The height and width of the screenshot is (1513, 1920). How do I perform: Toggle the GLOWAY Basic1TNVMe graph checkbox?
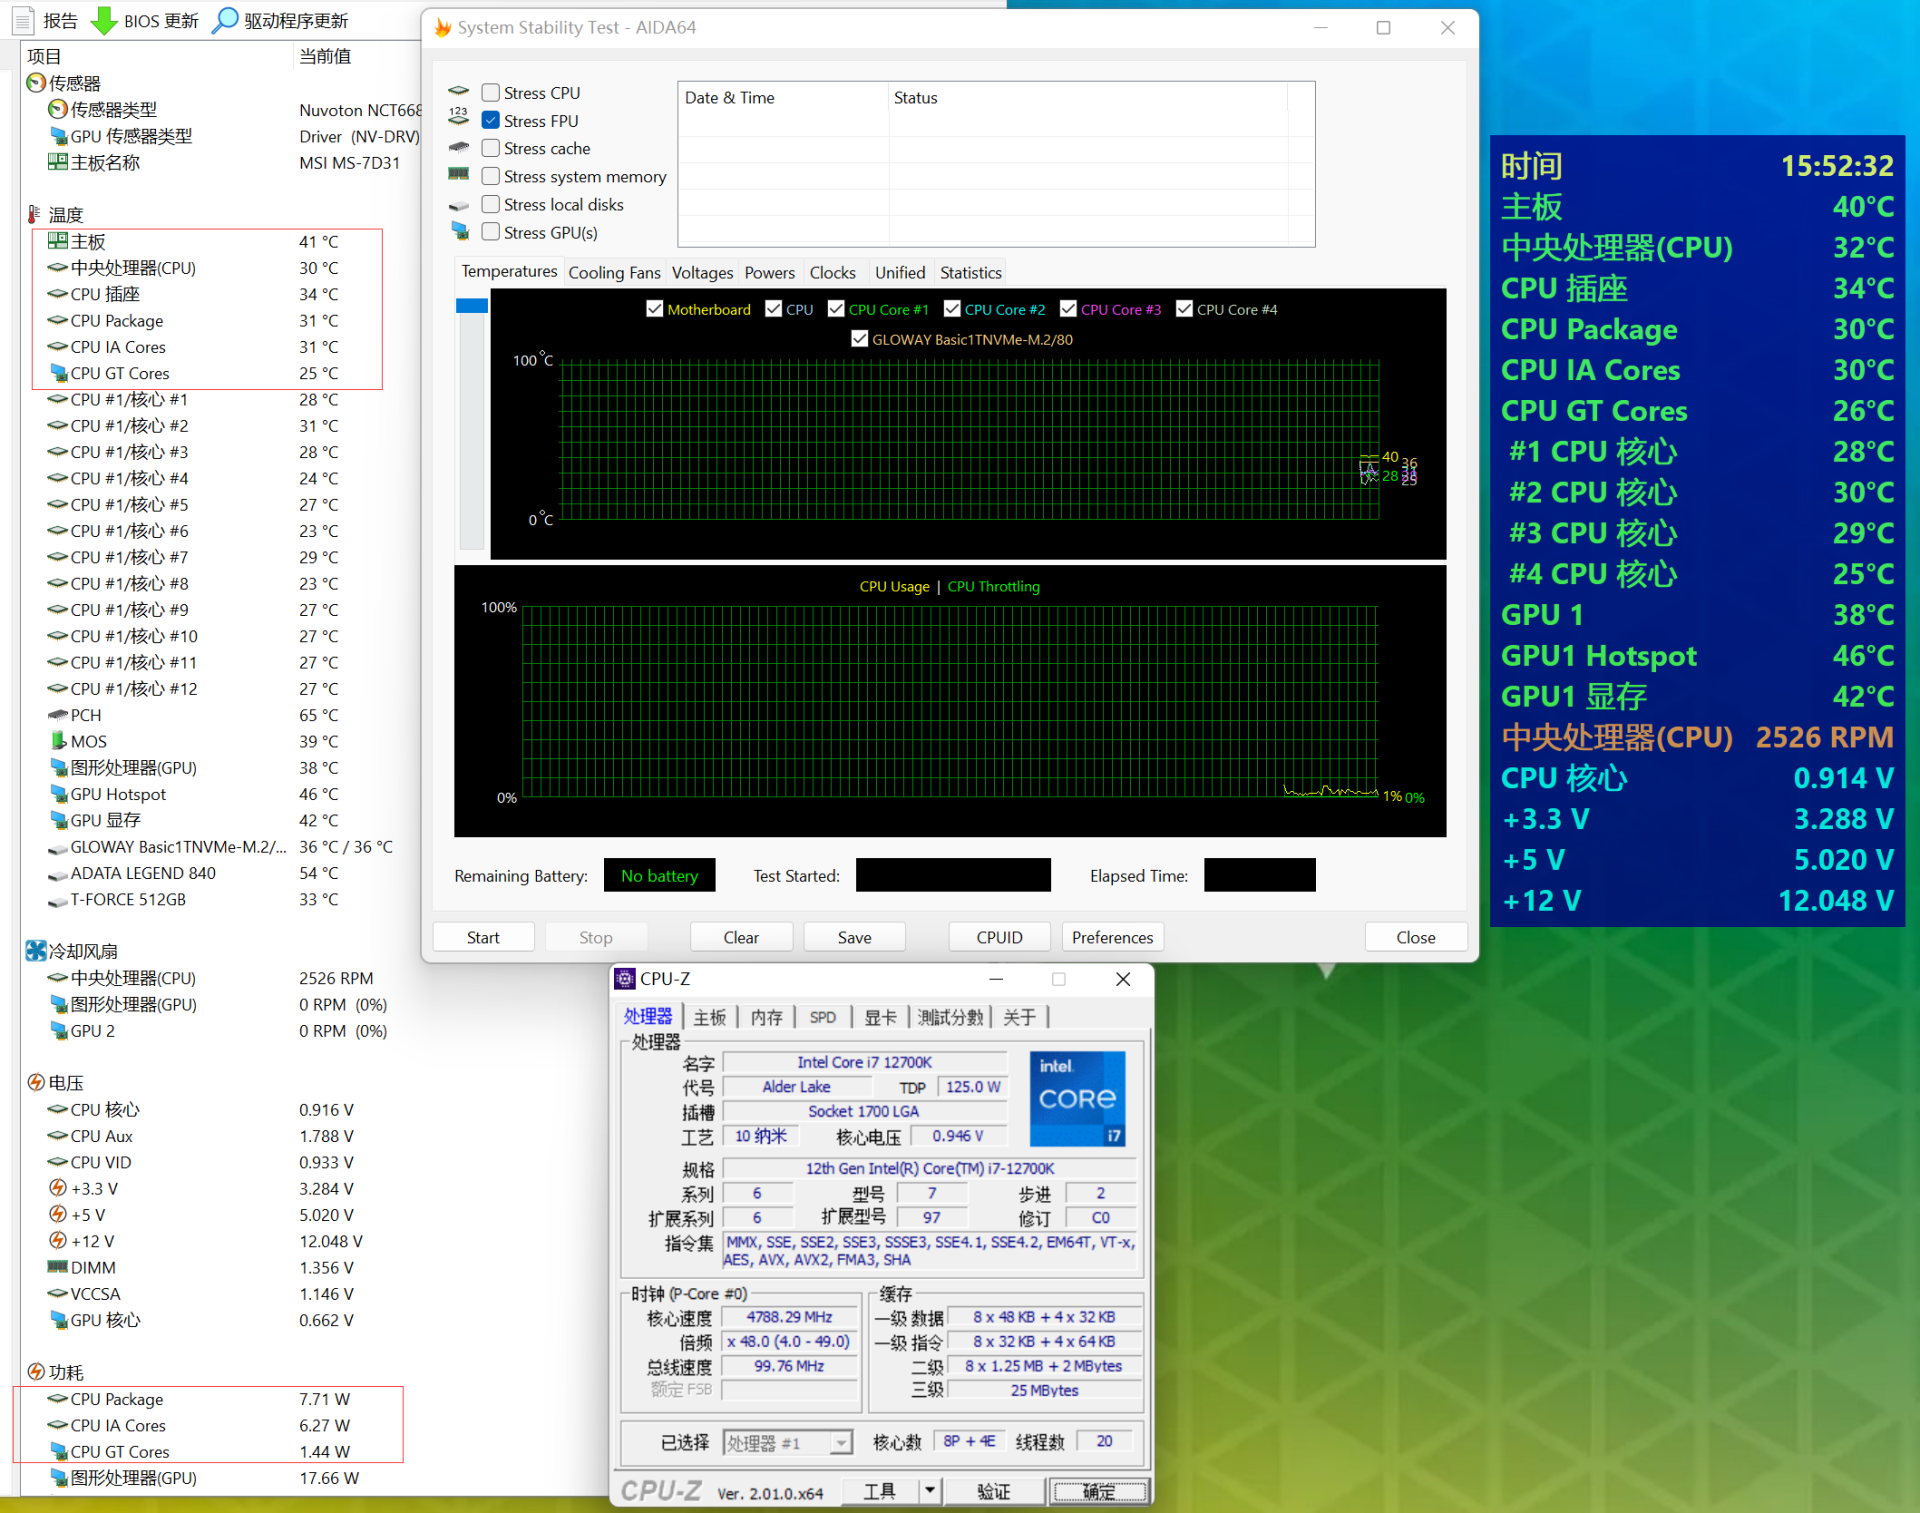coord(860,339)
